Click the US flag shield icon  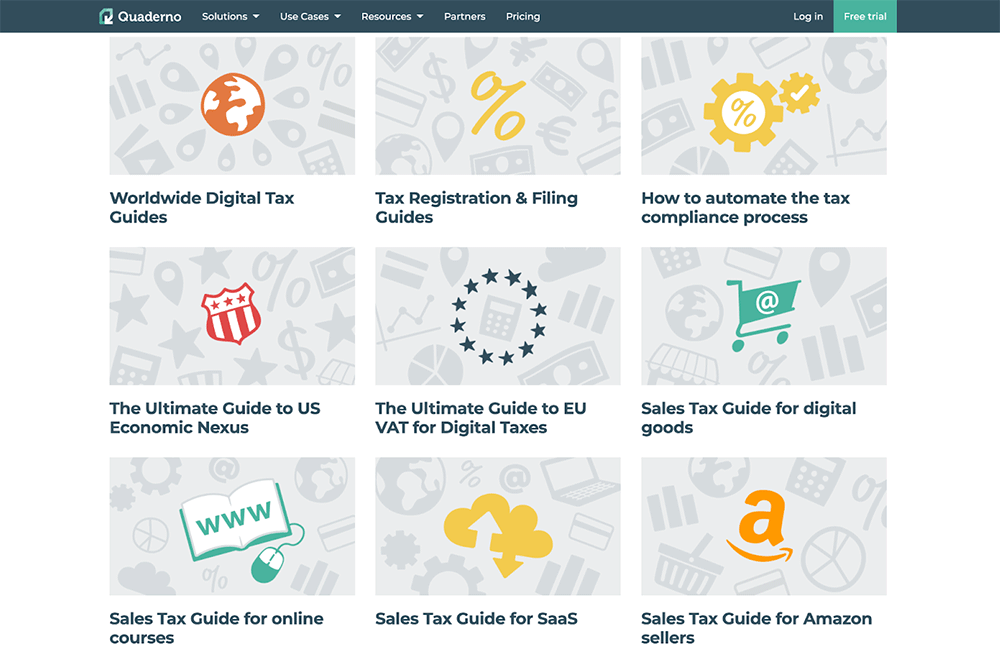click(231, 315)
